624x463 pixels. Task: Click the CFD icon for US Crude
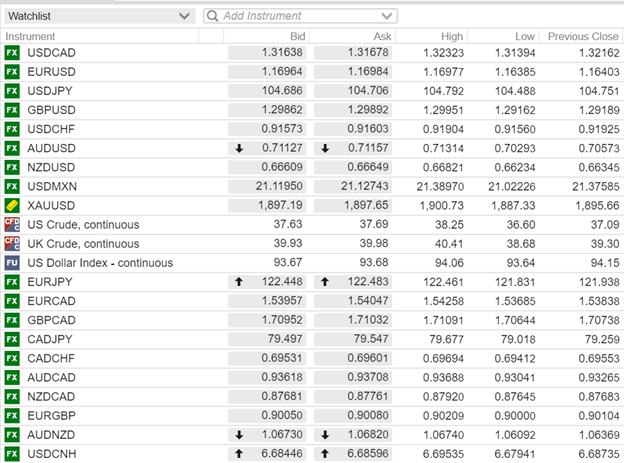click(12, 225)
